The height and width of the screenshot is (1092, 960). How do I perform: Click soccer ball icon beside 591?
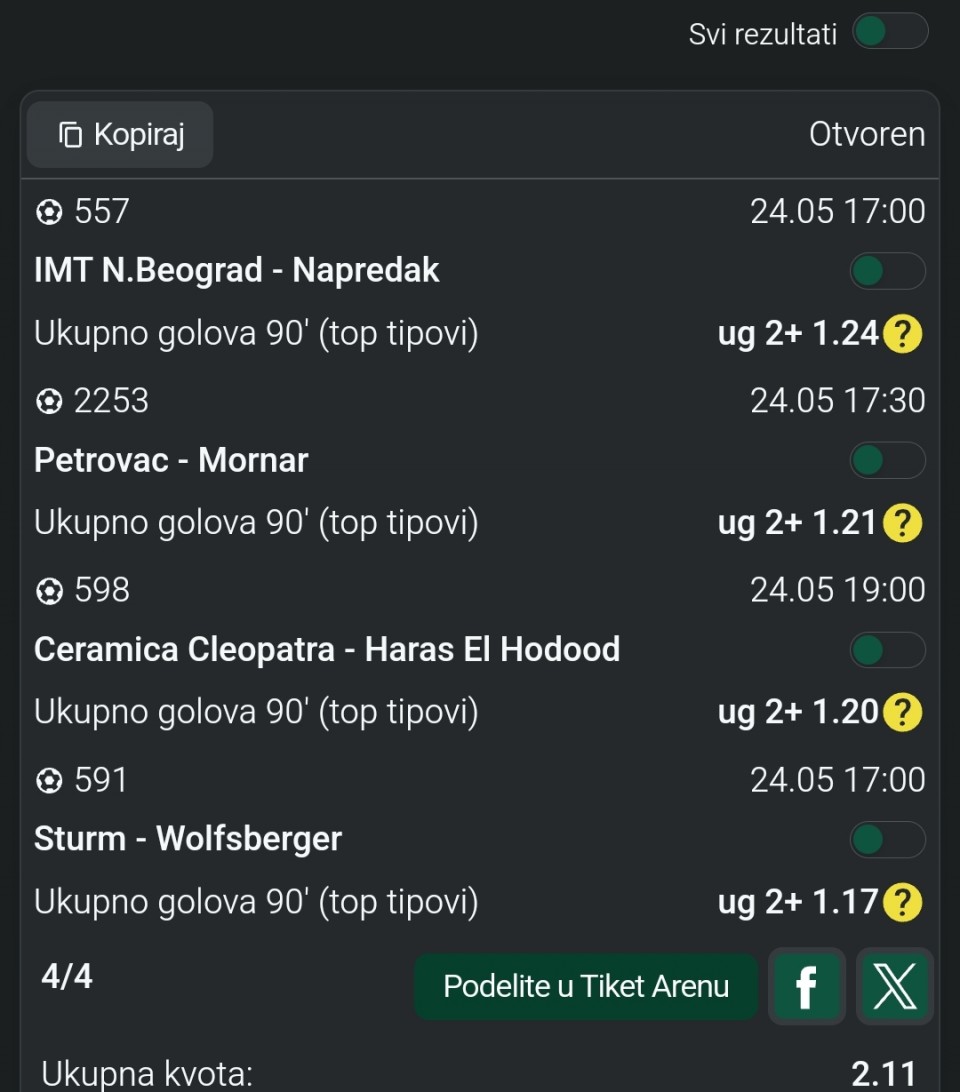pyautogui.click(x=49, y=781)
